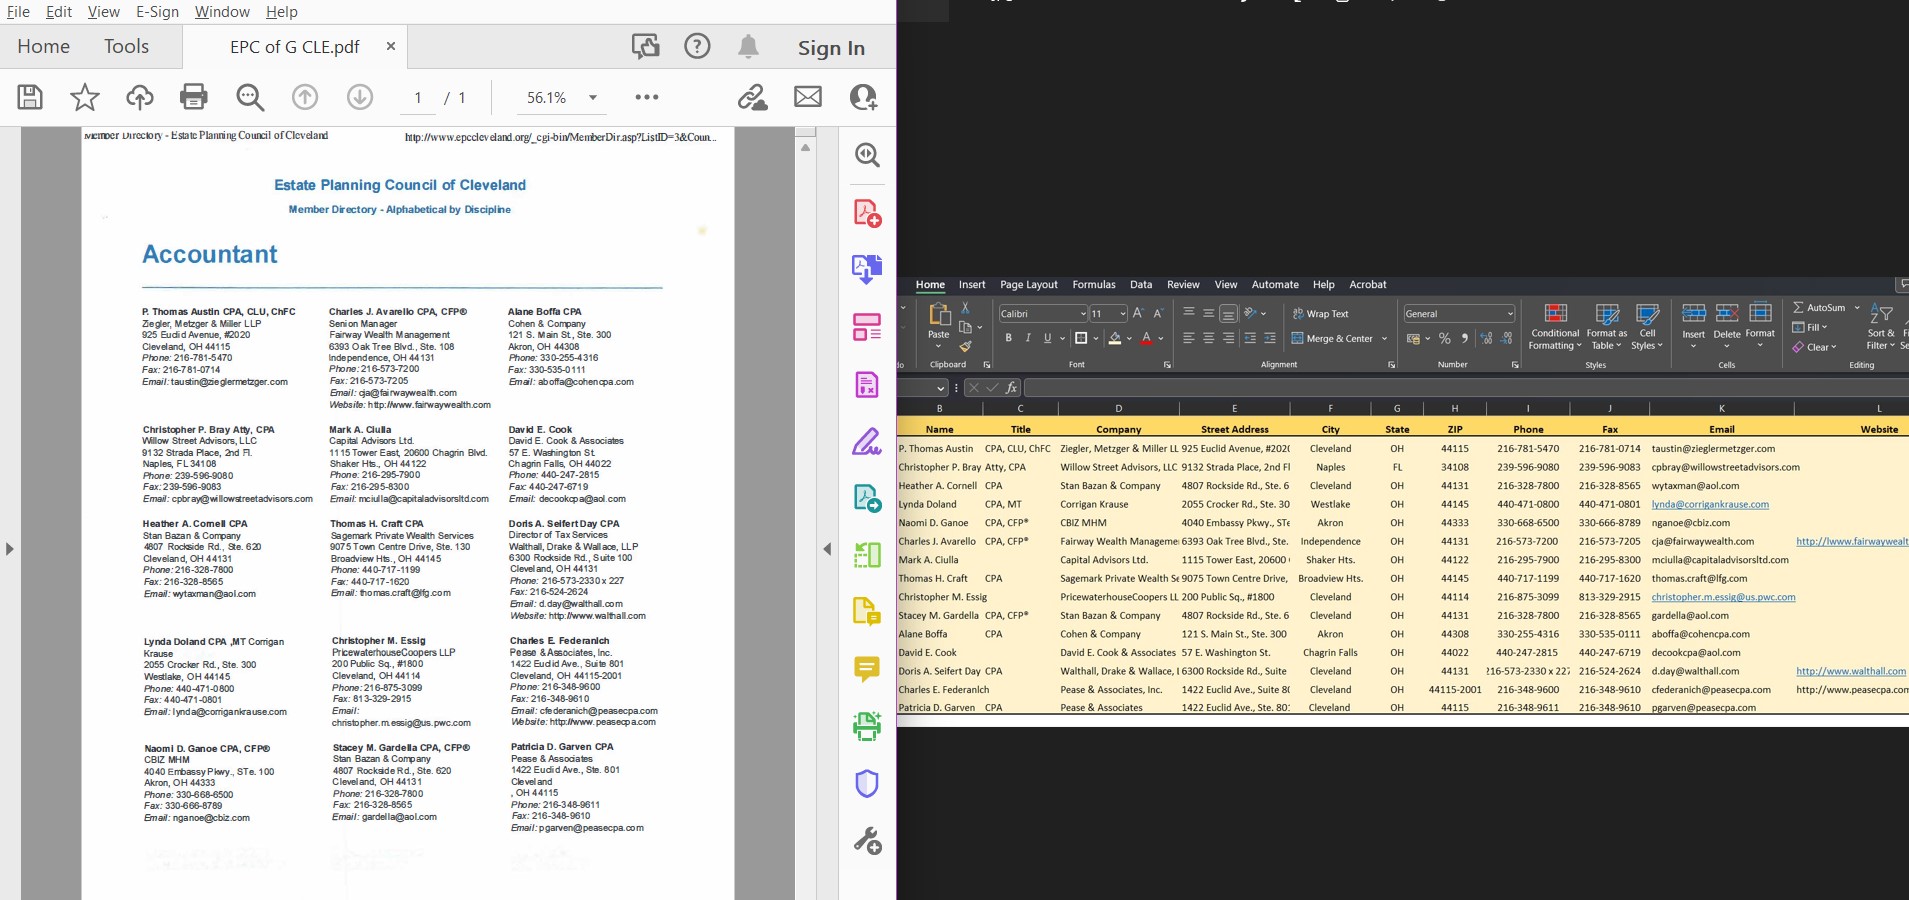Toggle Align Left in Excel Alignment group
Image resolution: width=1909 pixels, height=900 pixels.
click(1189, 338)
